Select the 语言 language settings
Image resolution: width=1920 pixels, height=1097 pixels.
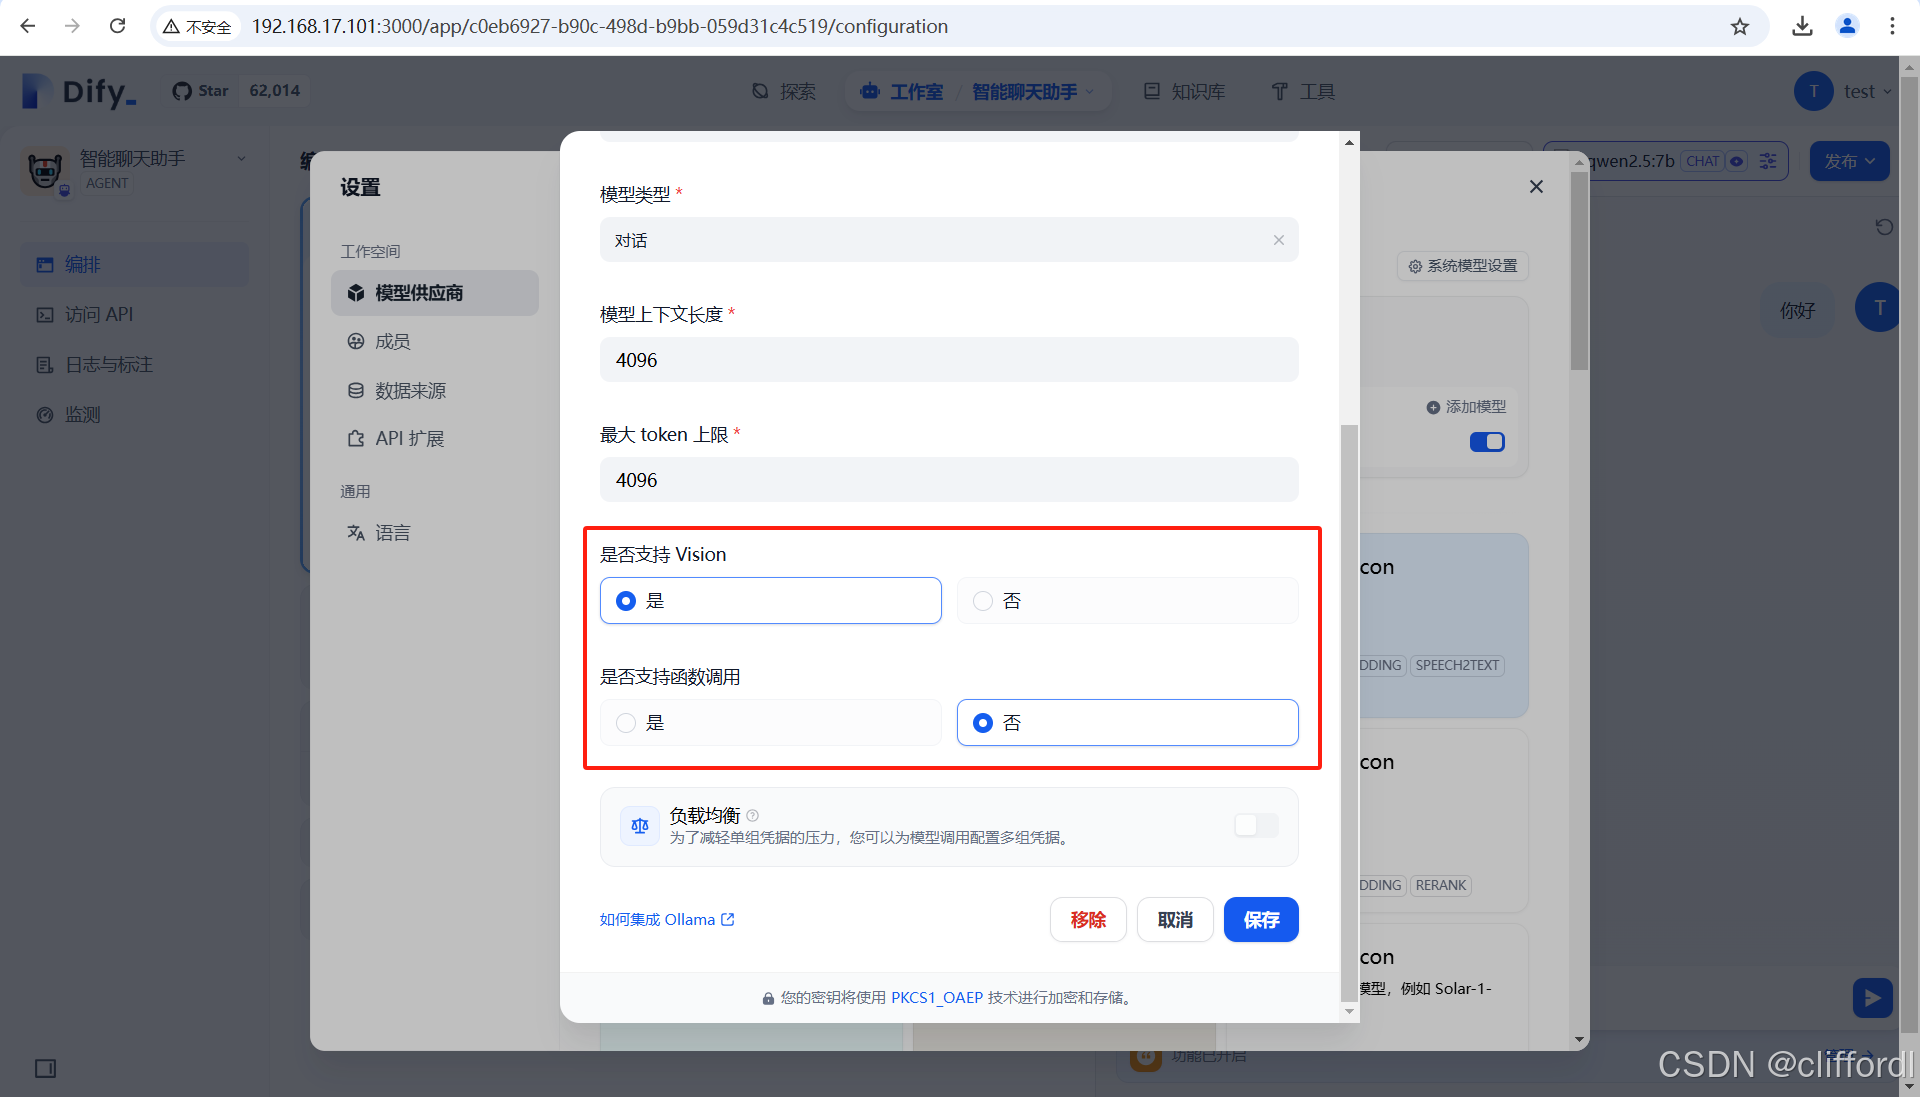tap(393, 532)
